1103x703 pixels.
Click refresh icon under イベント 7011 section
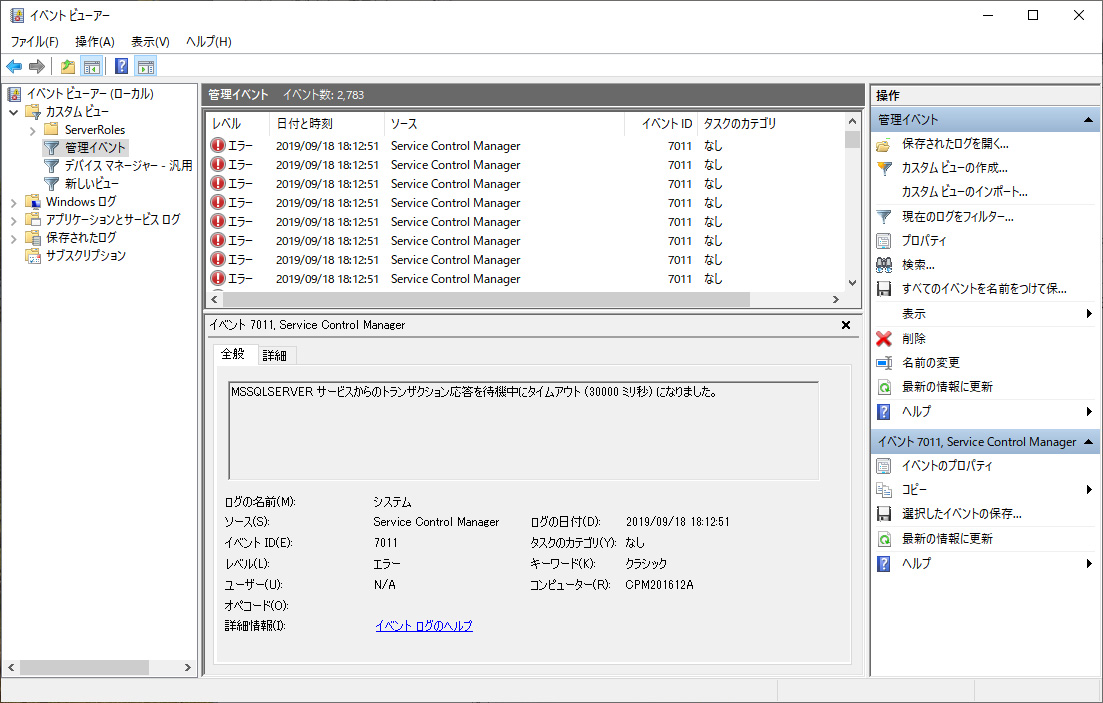click(x=884, y=539)
